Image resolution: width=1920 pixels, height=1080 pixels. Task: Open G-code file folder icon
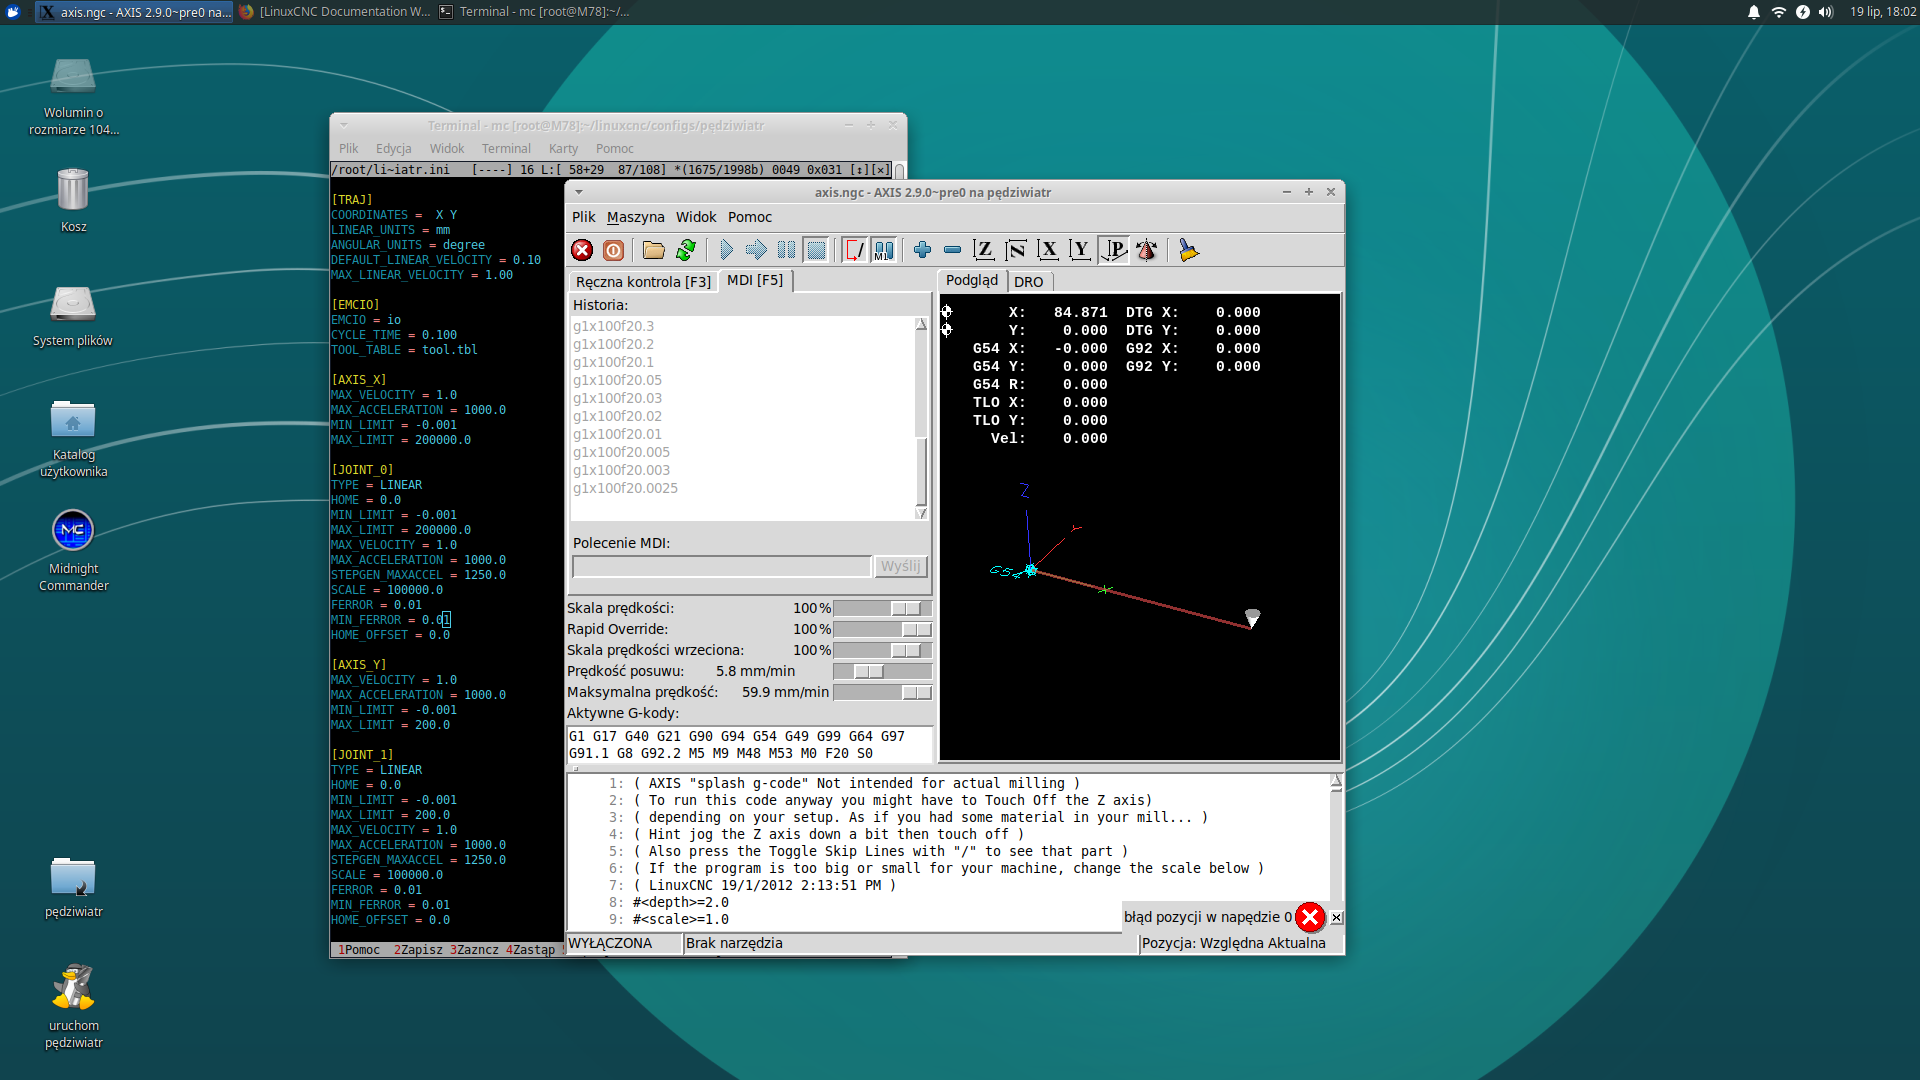pyautogui.click(x=654, y=250)
